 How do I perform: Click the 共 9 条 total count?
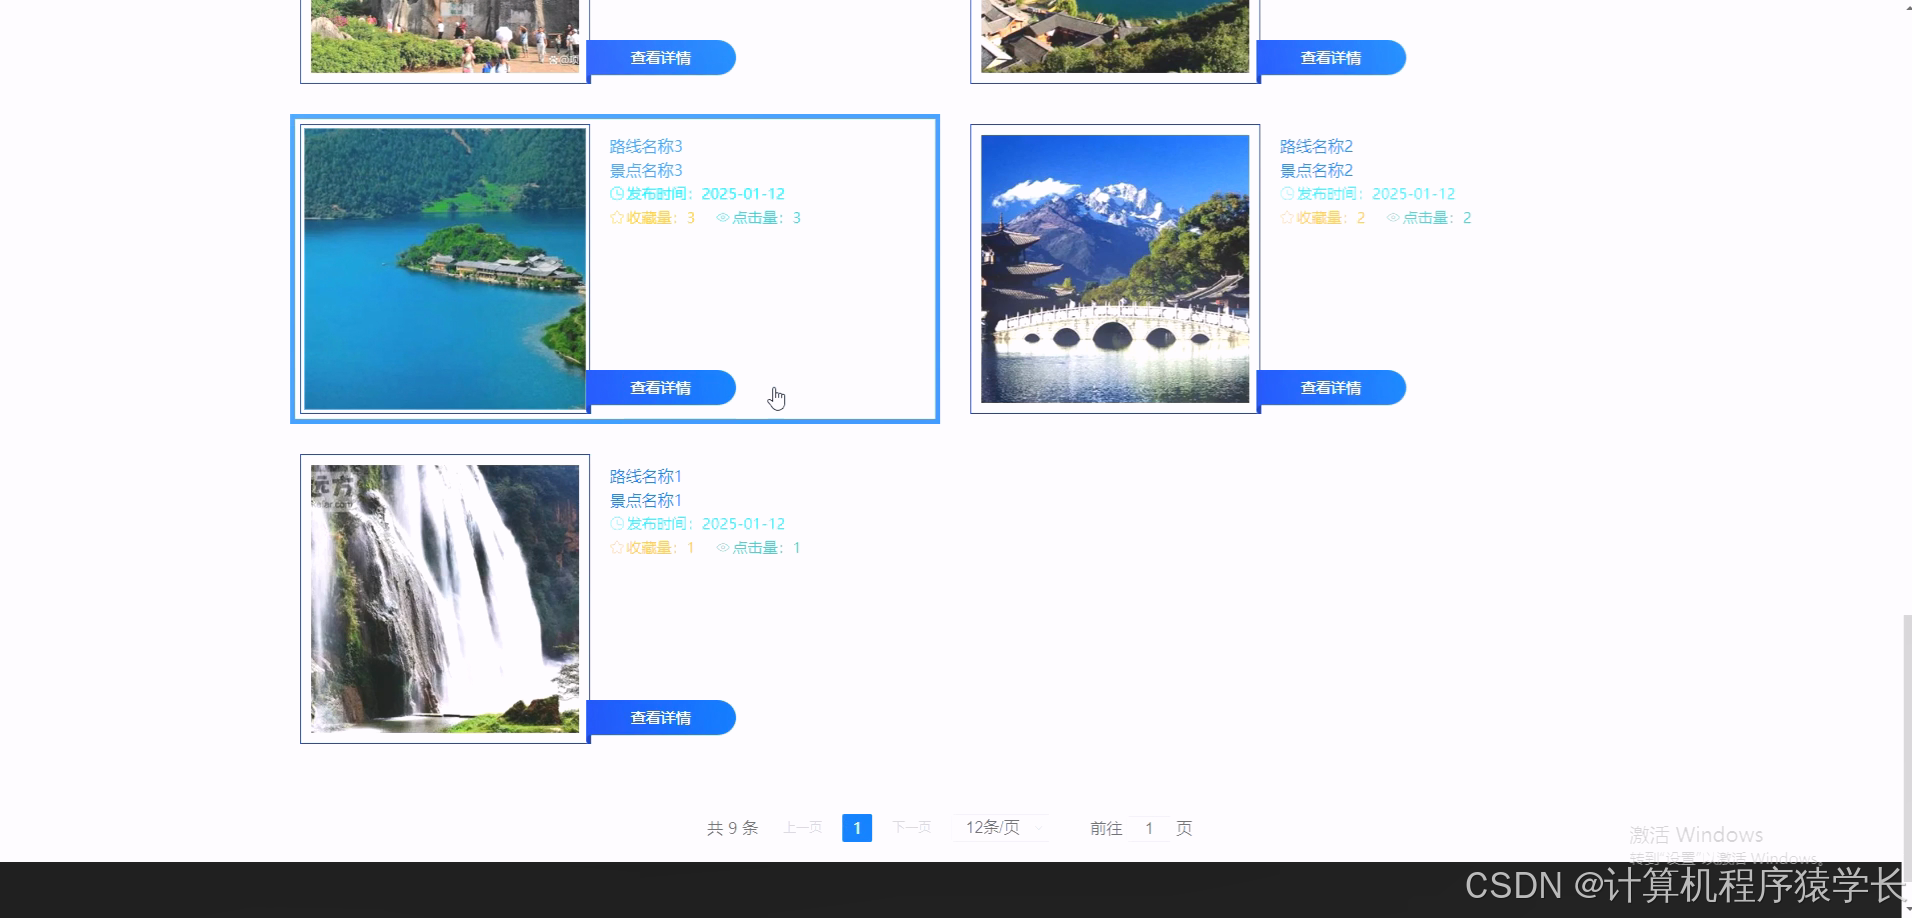[x=733, y=828]
